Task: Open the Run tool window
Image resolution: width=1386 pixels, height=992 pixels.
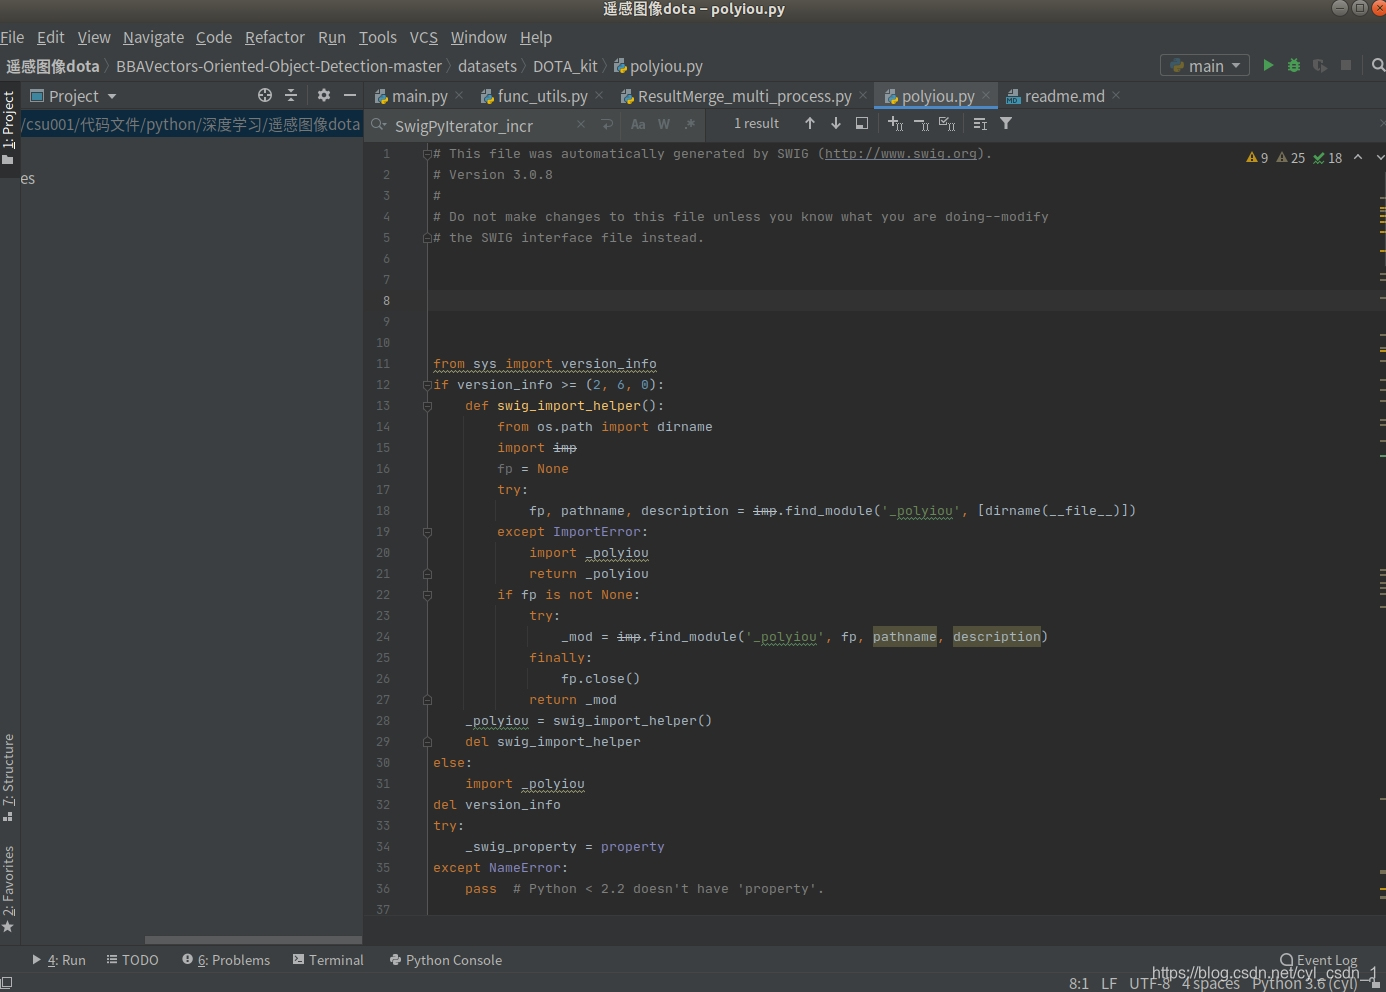Action: 59,960
